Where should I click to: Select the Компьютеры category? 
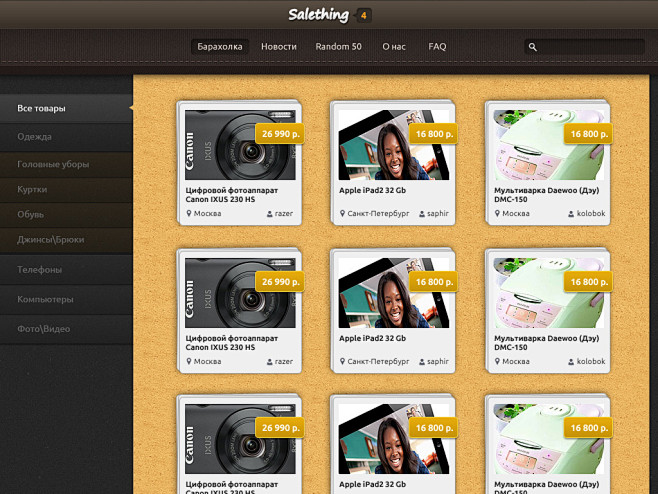tap(66, 299)
